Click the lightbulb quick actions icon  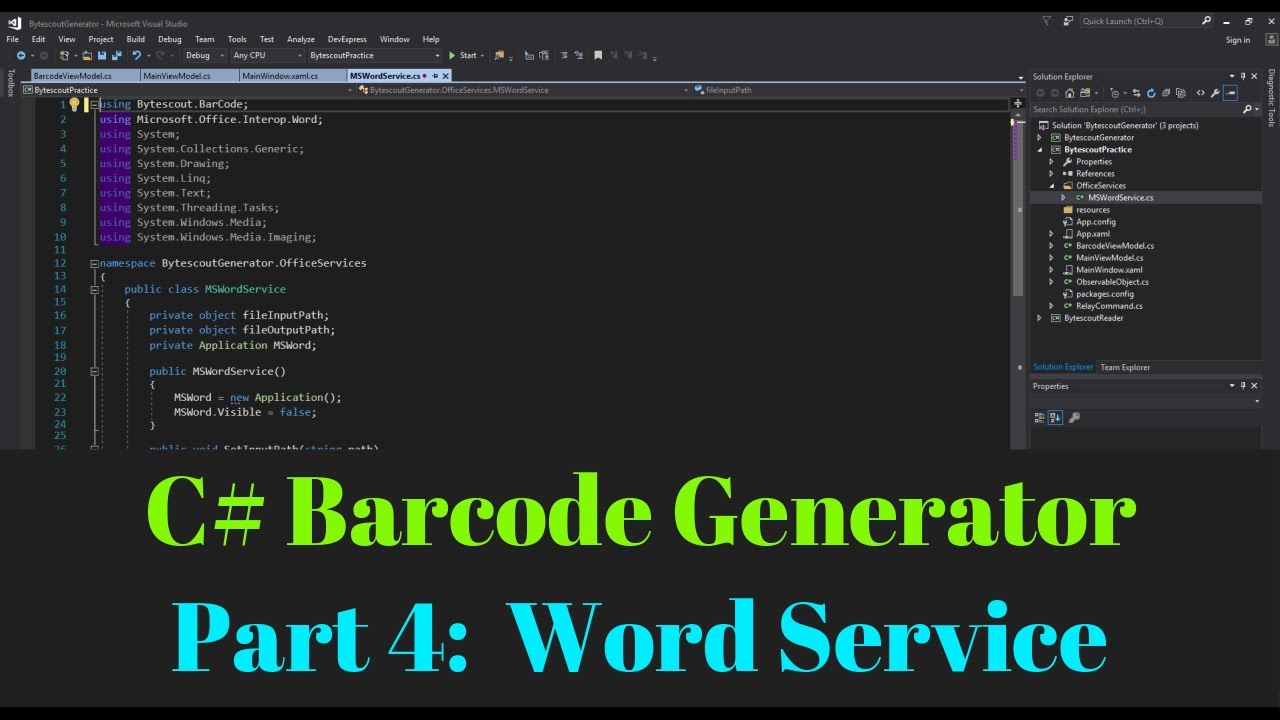tap(73, 104)
